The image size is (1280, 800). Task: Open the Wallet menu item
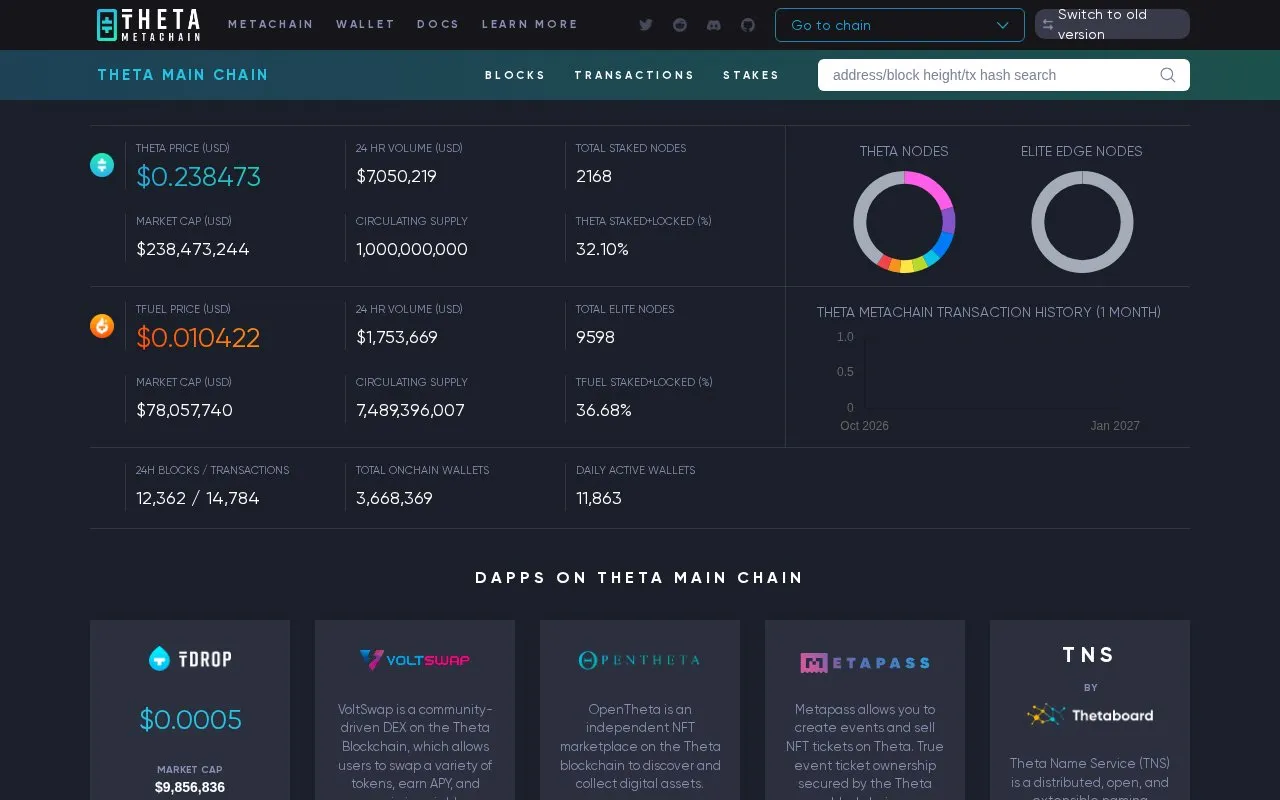(365, 24)
